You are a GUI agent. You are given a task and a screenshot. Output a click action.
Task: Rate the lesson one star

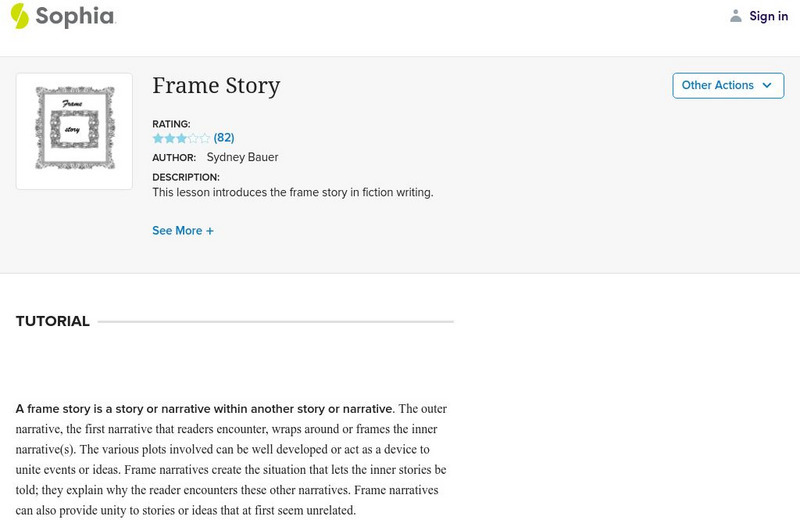157,138
